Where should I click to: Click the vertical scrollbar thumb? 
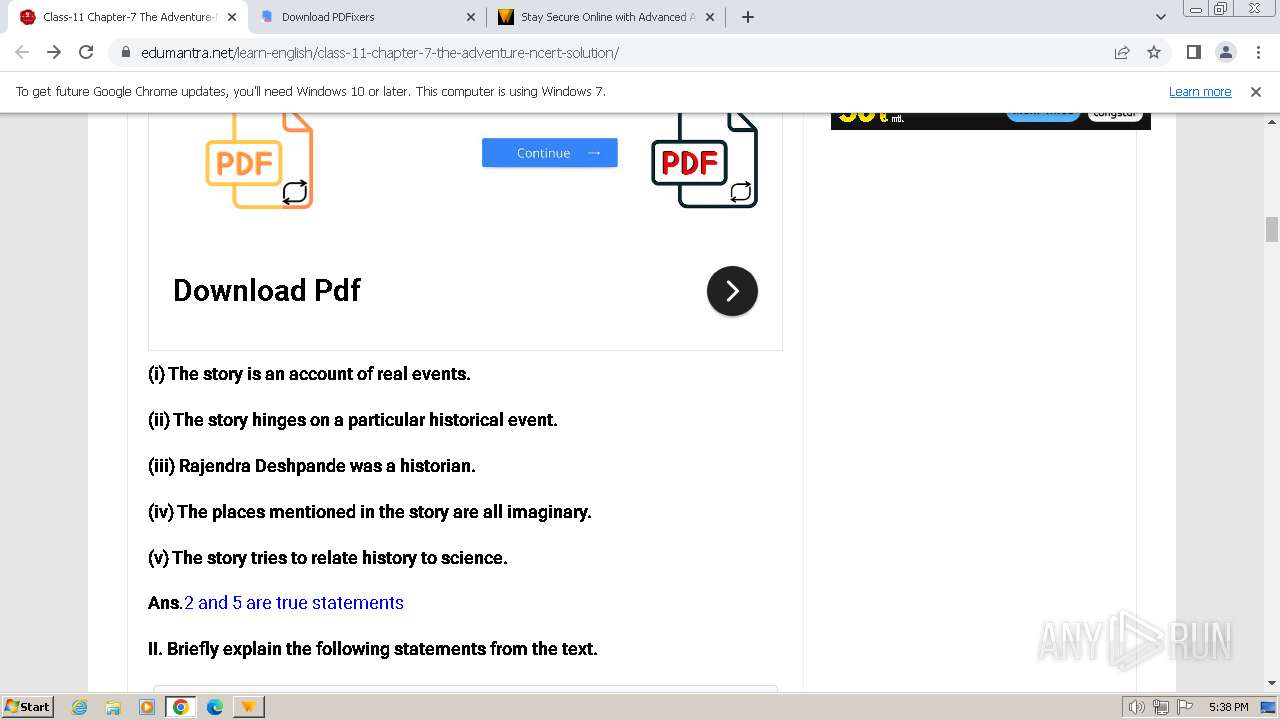click(x=1272, y=229)
